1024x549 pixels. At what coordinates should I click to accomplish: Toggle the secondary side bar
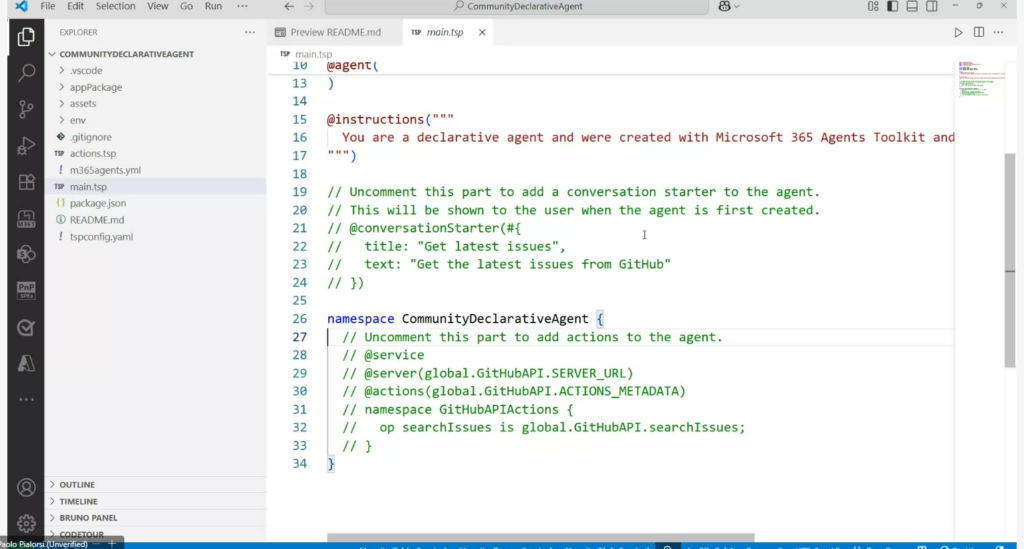pos(932,7)
